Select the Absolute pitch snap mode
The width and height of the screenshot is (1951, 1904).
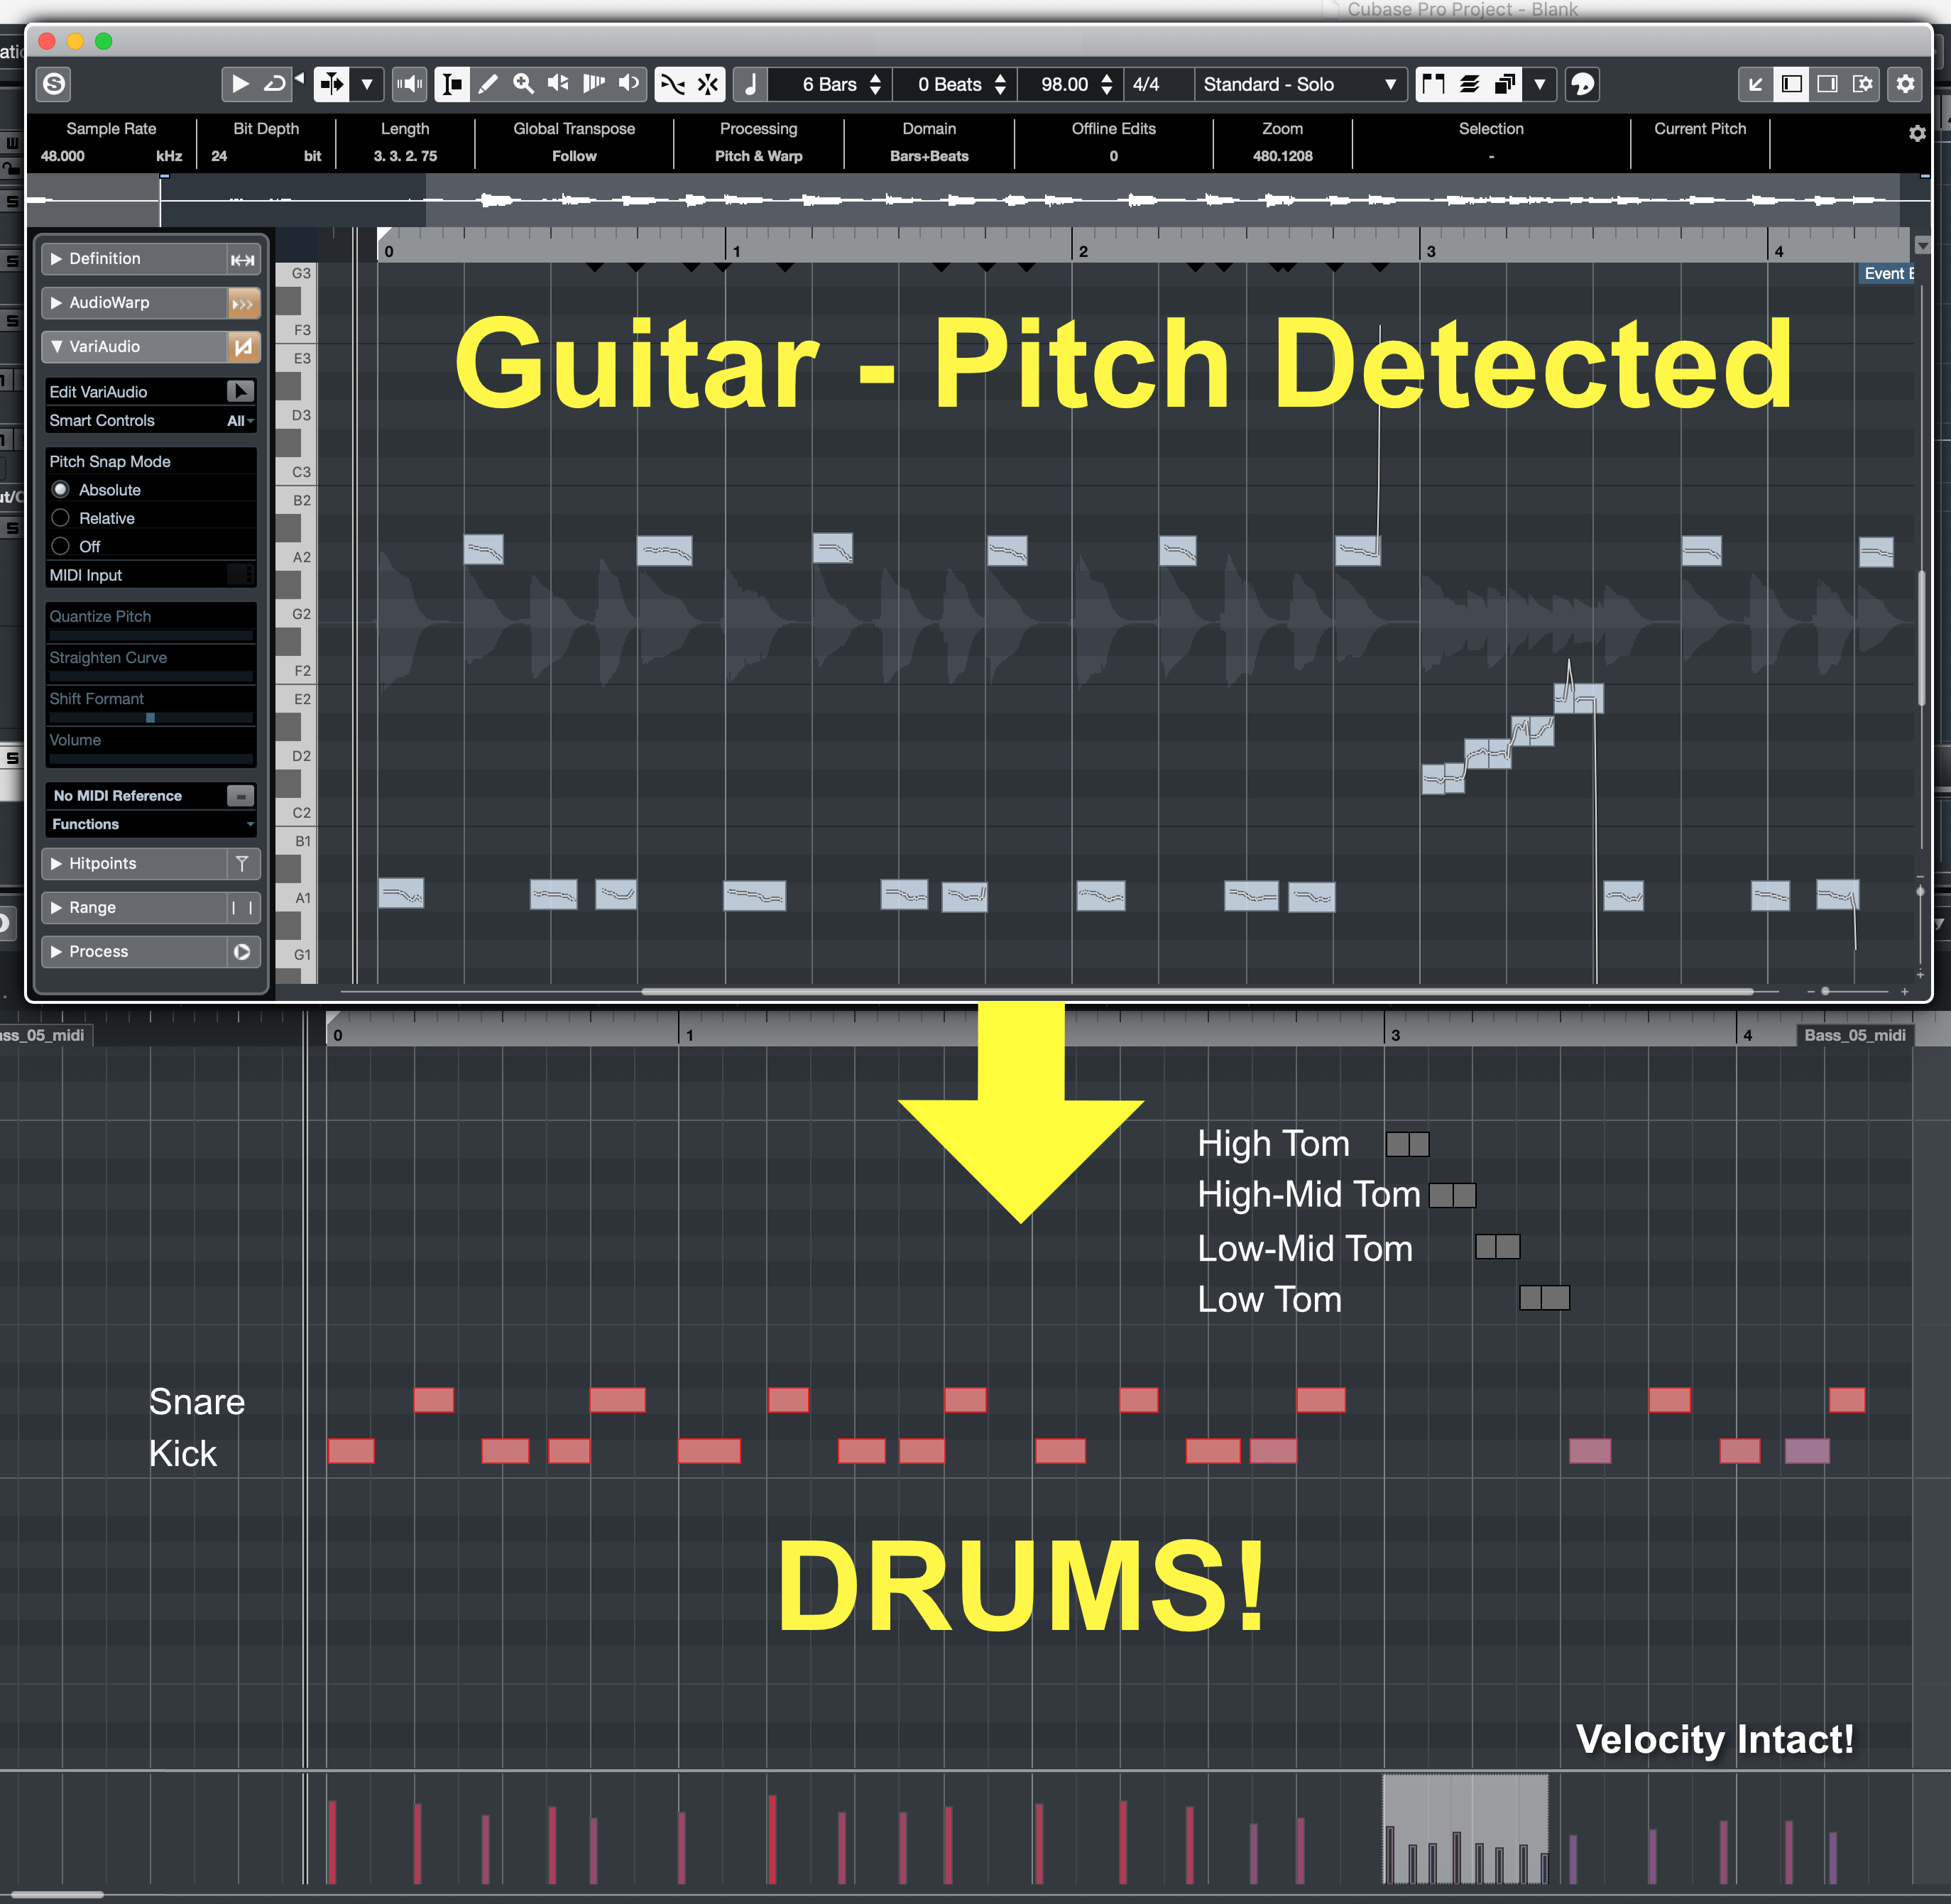61,490
